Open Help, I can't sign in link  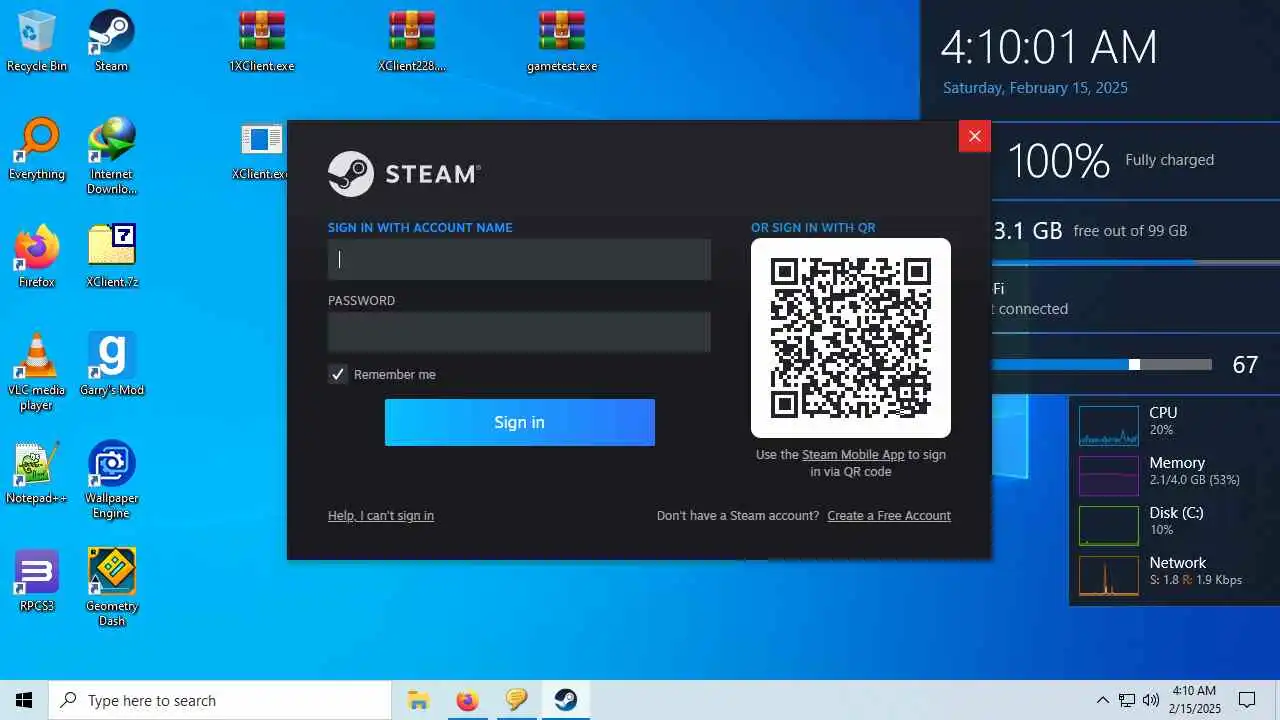coord(381,516)
